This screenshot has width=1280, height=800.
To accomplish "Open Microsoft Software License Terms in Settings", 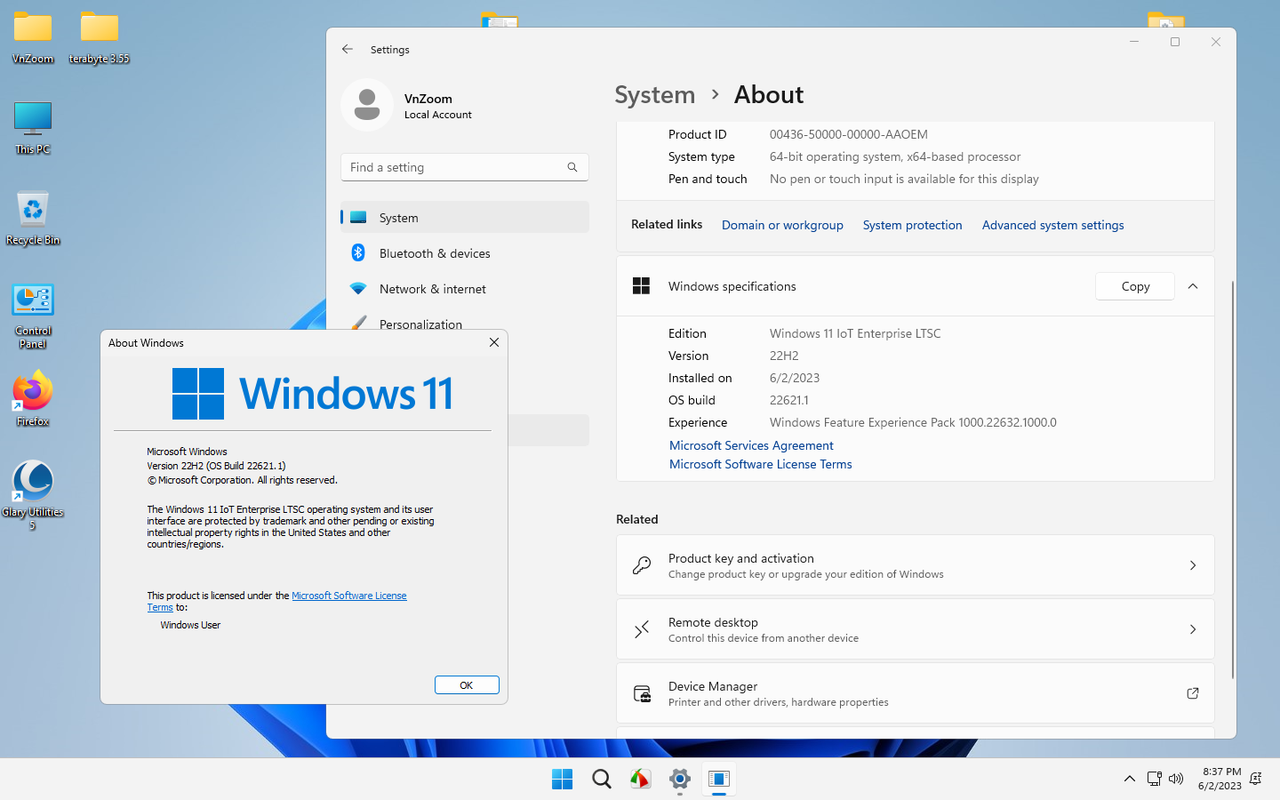I will pyautogui.click(x=760, y=464).
